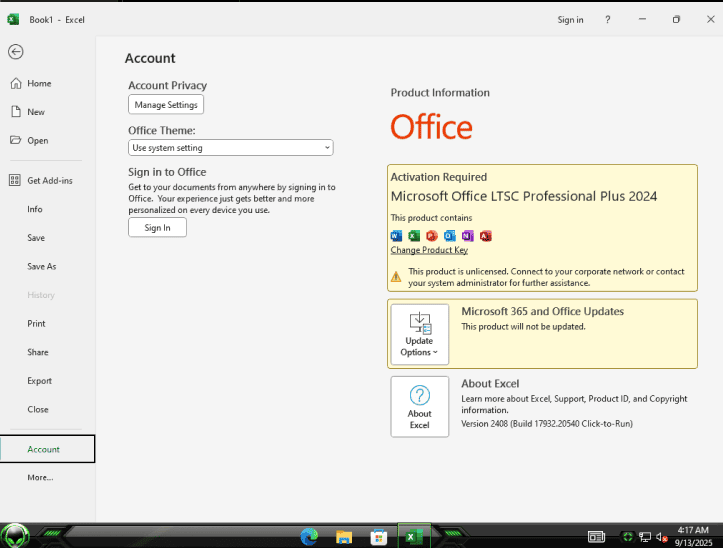Click the Microsoft Store taskbar icon

(x=379, y=537)
